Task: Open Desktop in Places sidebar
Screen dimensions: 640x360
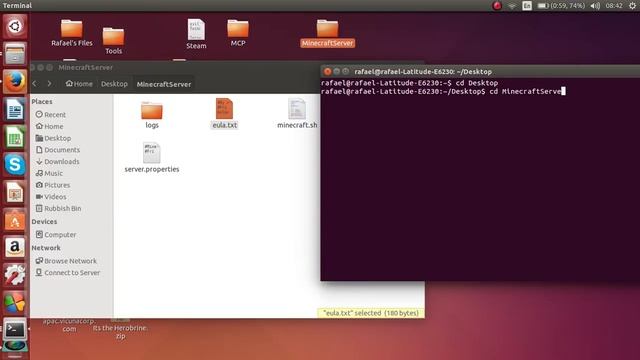Action: coord(53,138)
